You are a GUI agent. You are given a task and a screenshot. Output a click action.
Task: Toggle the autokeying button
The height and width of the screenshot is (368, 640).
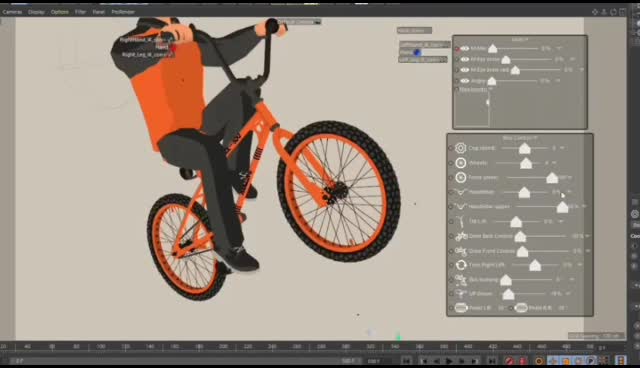pos(523,361)
